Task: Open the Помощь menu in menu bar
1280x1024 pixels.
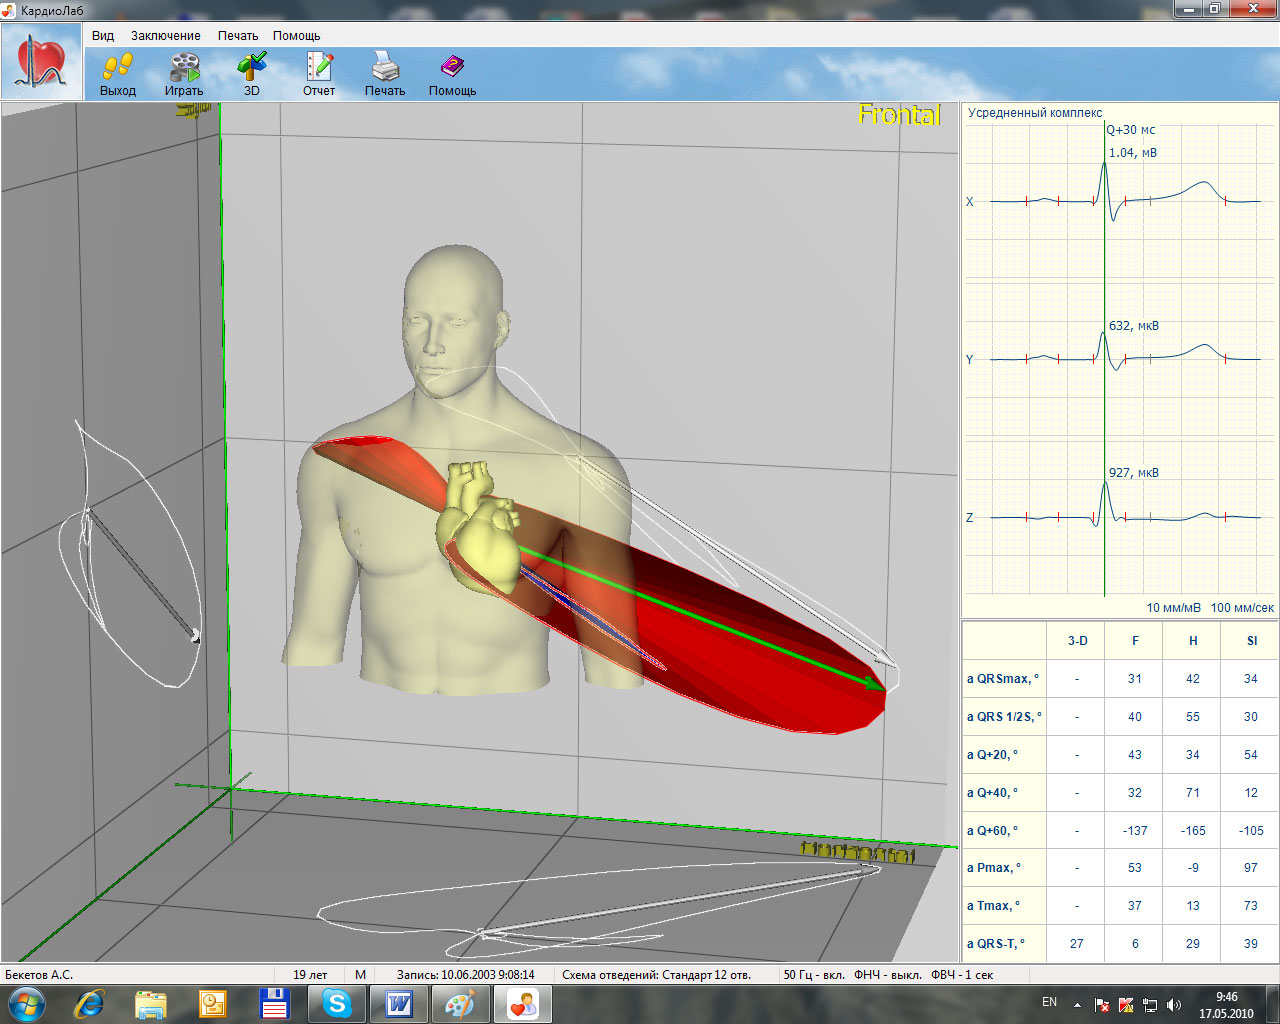Action: pyautogui.click(x=297, y=35)
